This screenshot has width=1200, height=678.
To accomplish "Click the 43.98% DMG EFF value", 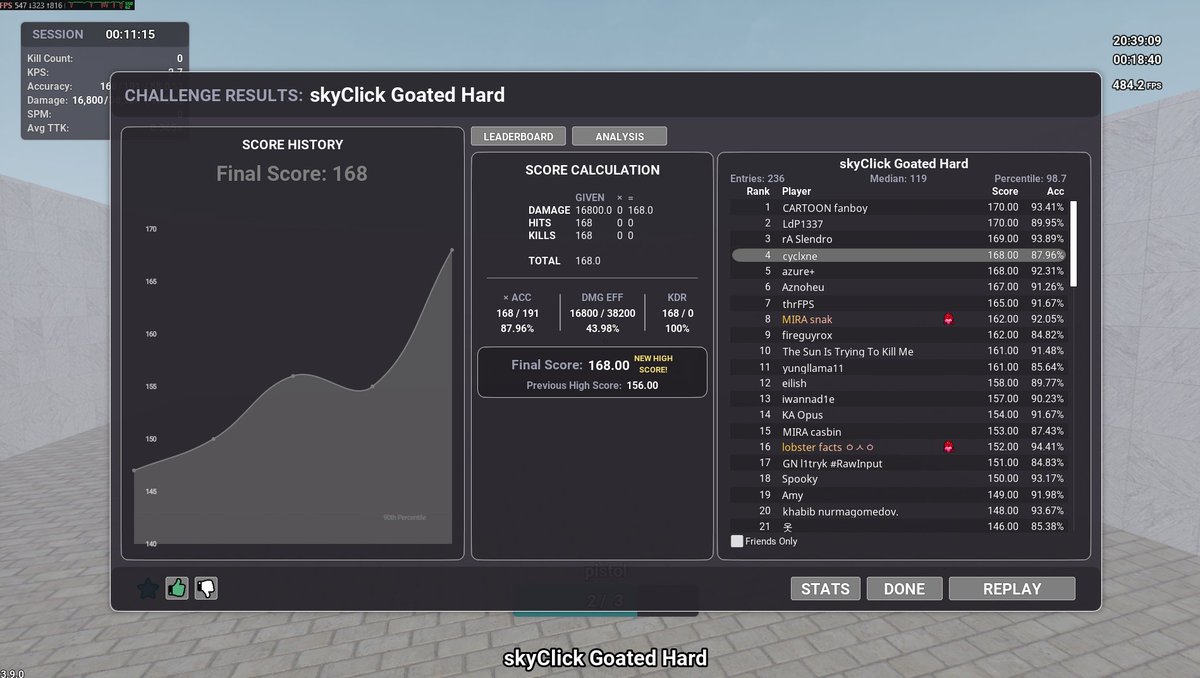I will pos(601,328).
